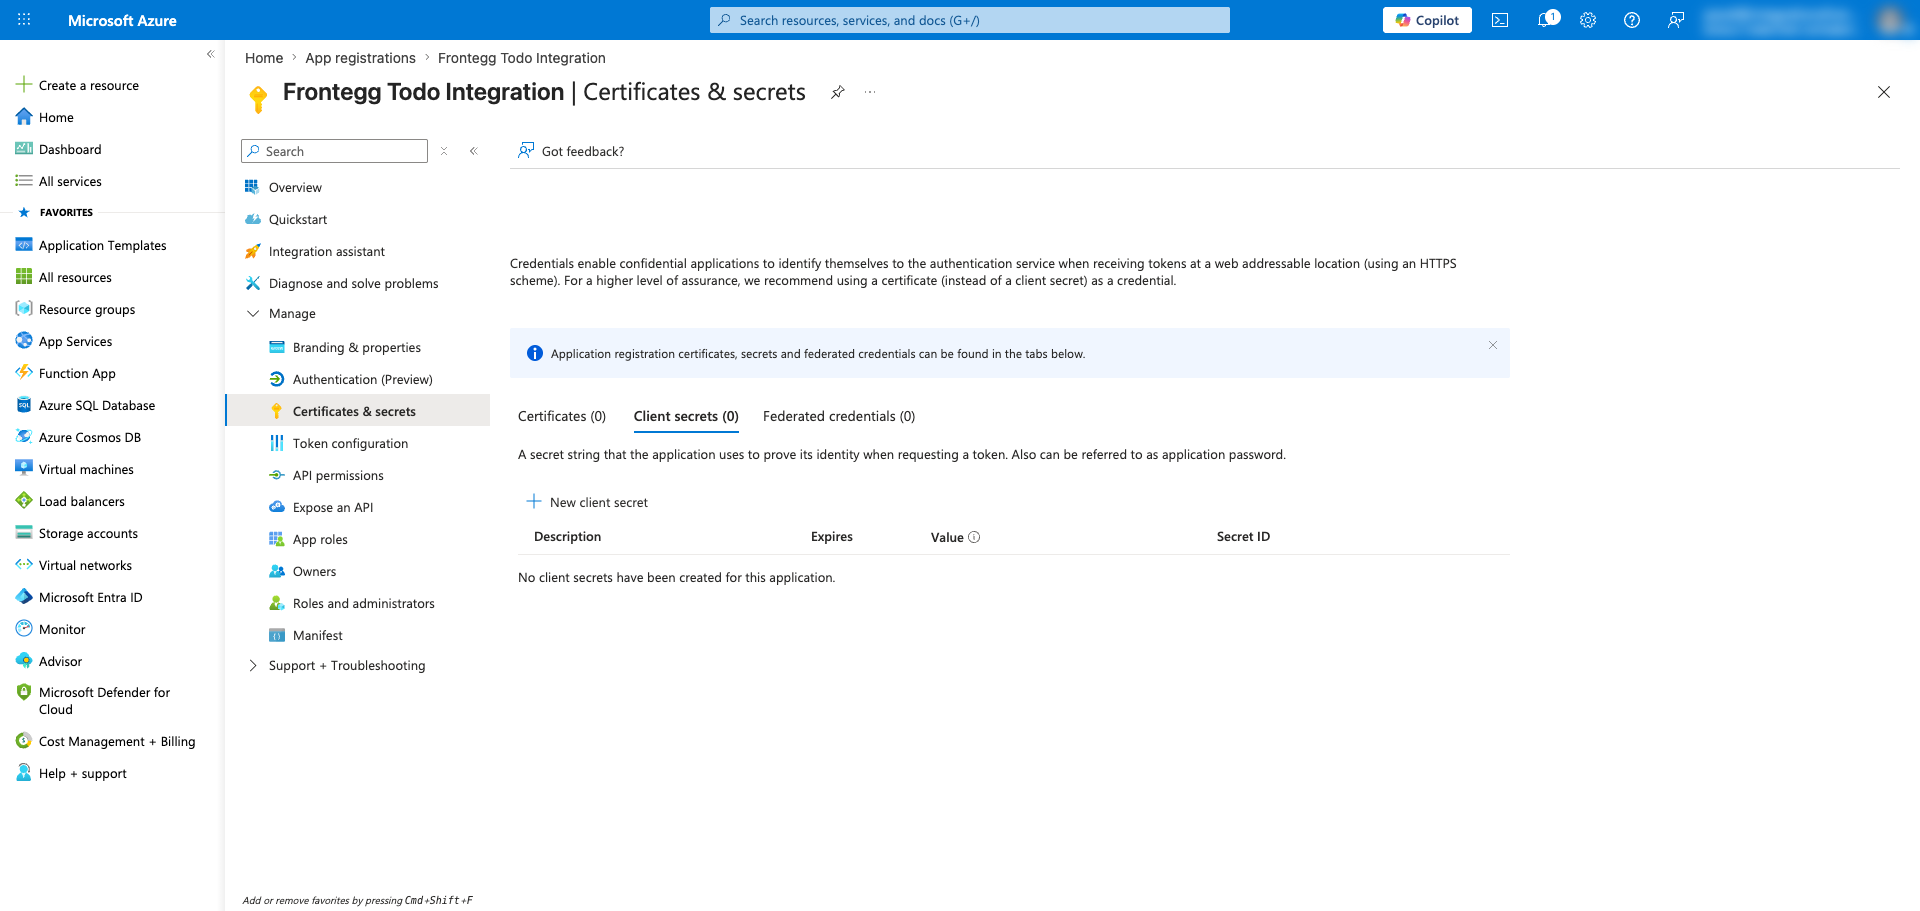Open Azure Cosmos DB favorite
The width and height of the screenshot is (1920, 911).
pyautogui.click(x=79, y=437)
